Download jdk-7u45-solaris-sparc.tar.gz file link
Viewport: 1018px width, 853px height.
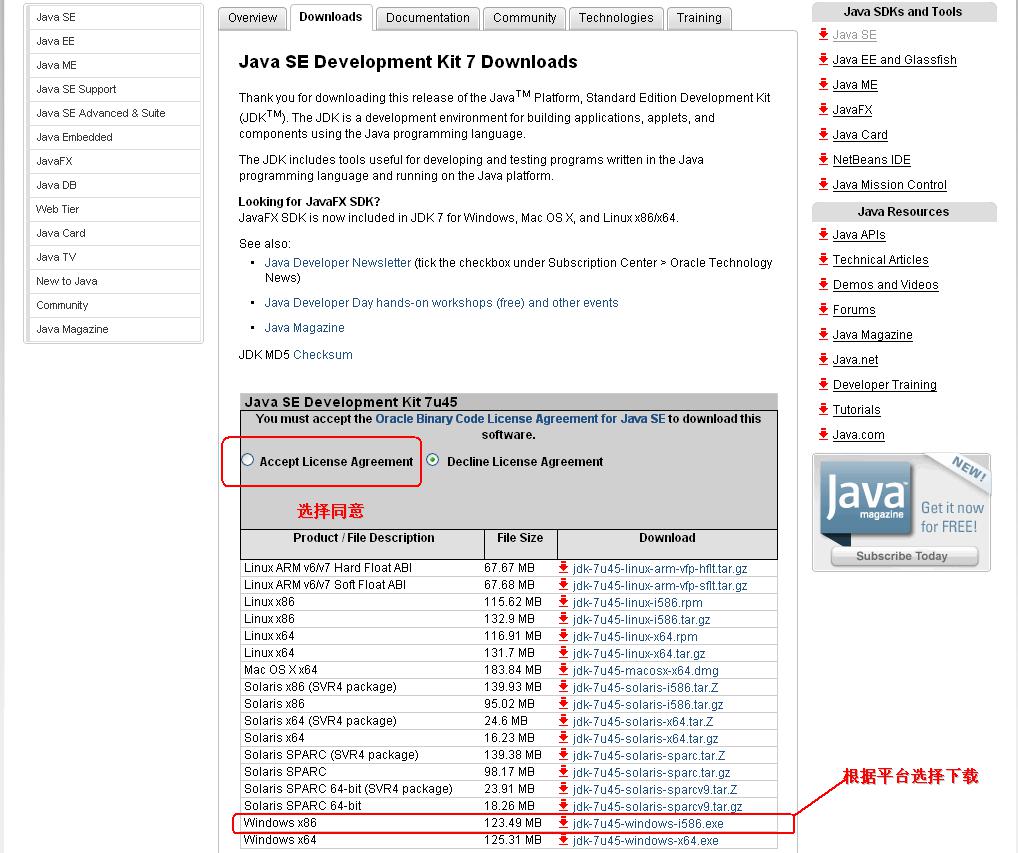pyautogui.click(x=651, y=773)
